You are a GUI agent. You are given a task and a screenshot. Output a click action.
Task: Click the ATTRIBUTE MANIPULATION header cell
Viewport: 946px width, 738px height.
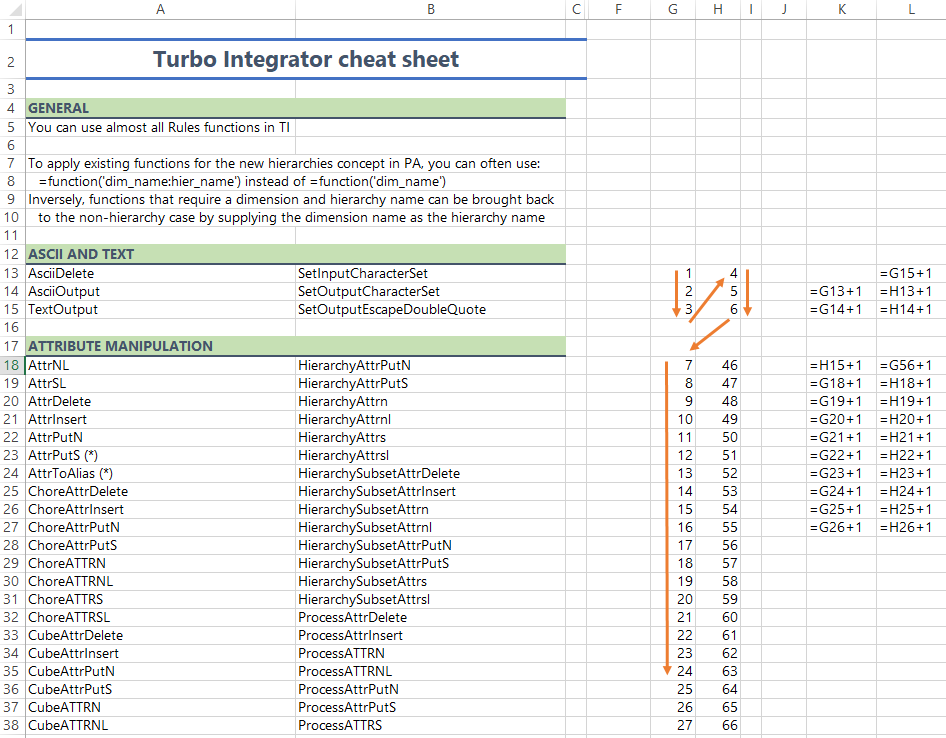[x=160, y=346]
